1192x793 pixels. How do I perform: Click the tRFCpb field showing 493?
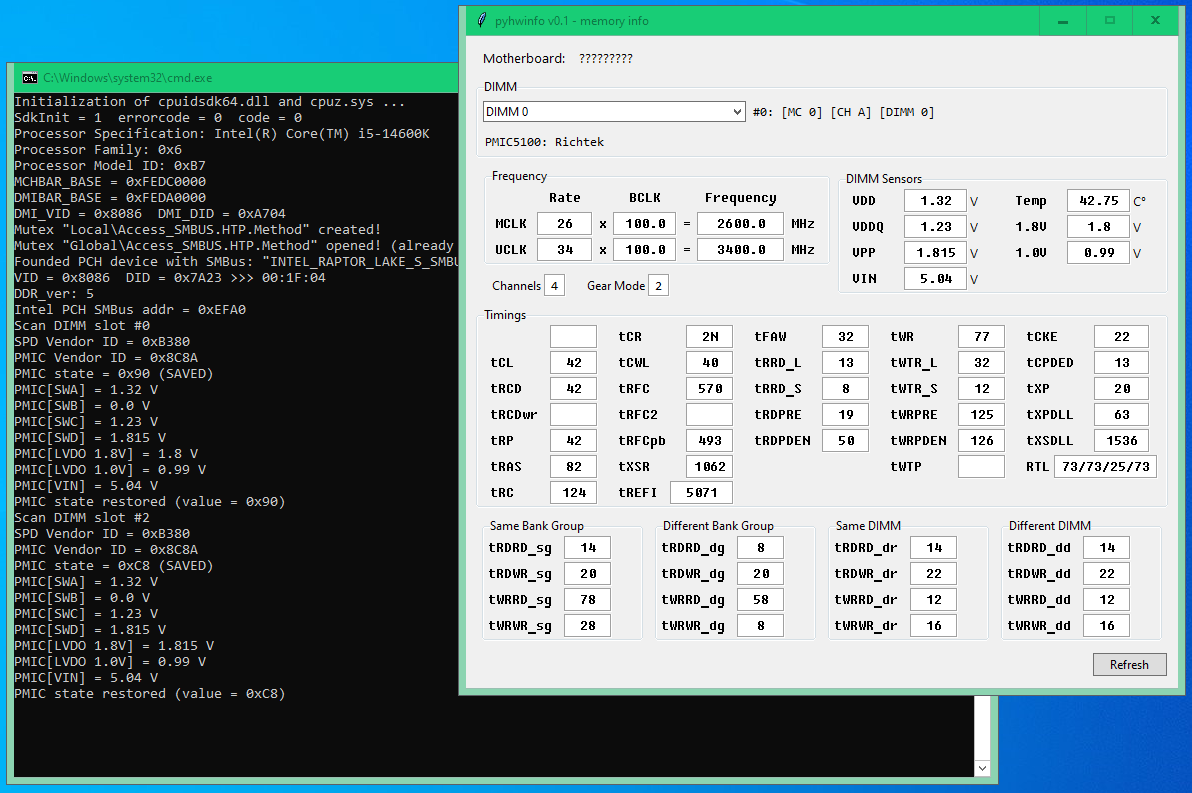709,440
